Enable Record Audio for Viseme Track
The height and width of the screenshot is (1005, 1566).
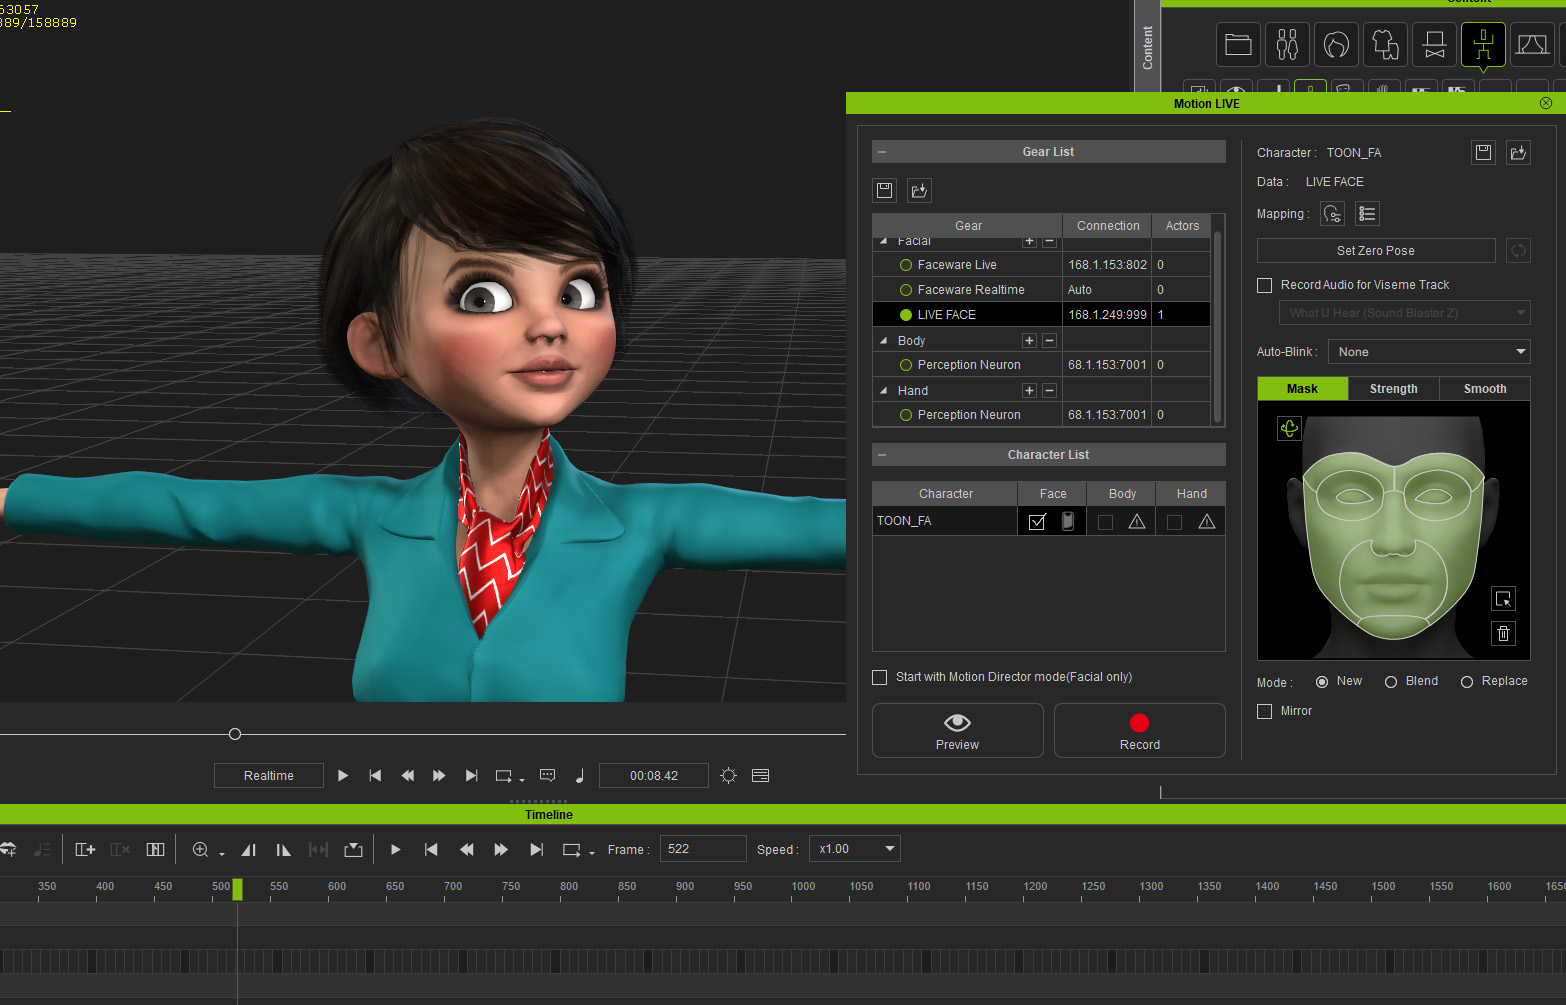tap(1264, 285)
